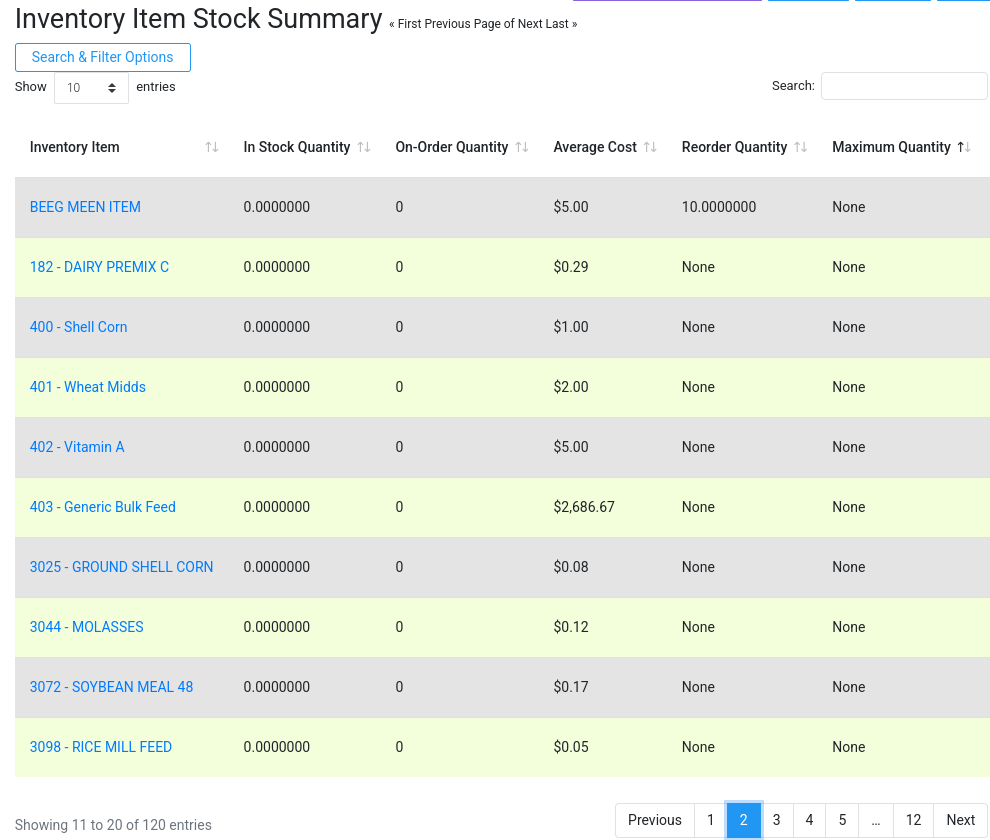View the 3044 - MOLASSES item
The width and height of the screenshot is (990, 840).
tap(86, 627)
